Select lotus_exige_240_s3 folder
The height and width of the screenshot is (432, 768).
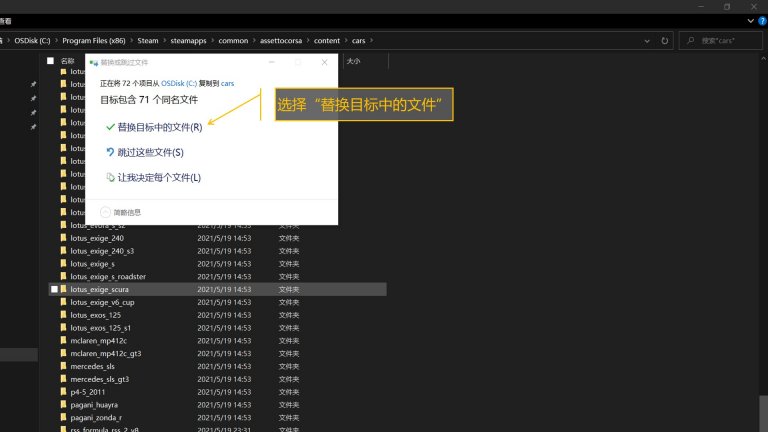tap(102, 251)
